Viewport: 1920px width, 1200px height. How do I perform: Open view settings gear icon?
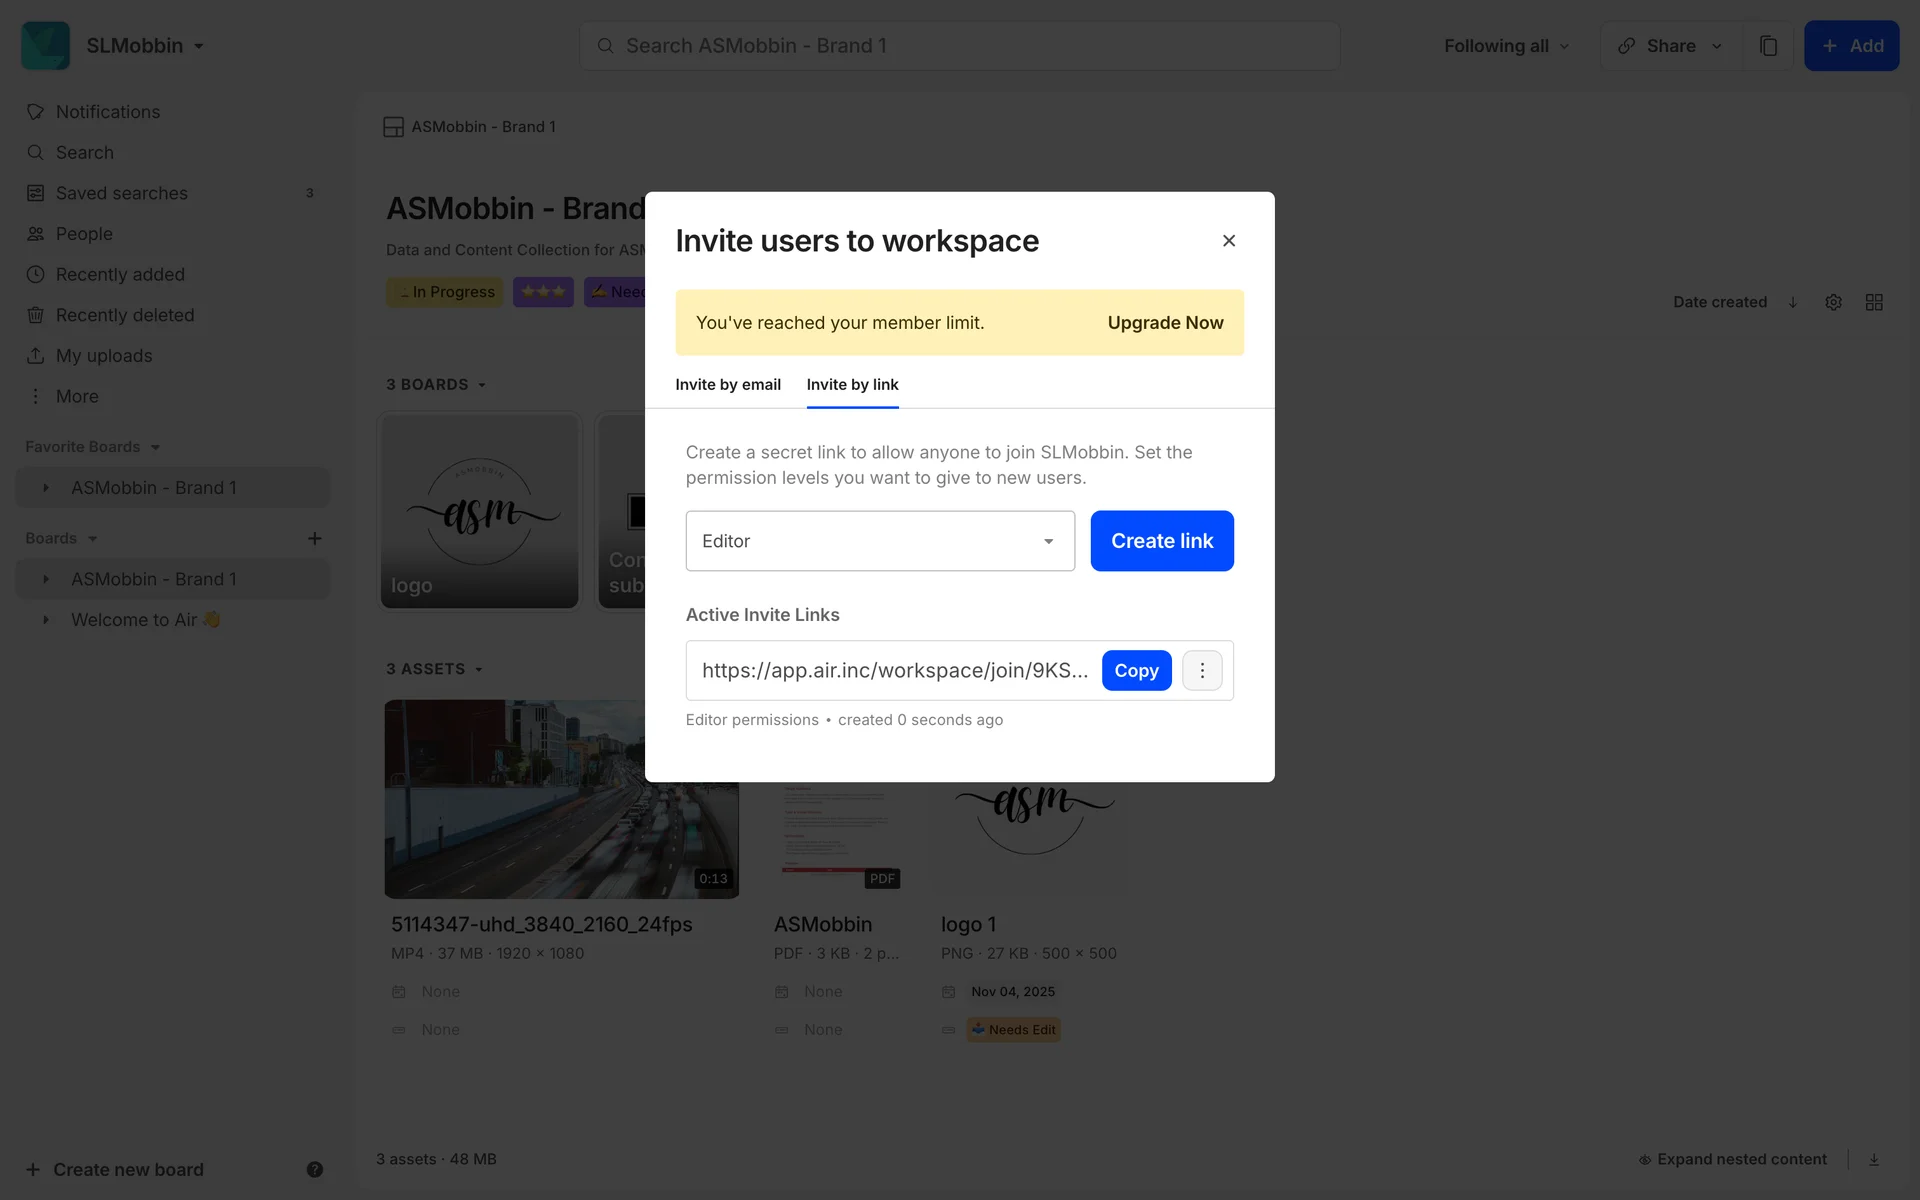pyautogui.click(x=1833, y=302)
